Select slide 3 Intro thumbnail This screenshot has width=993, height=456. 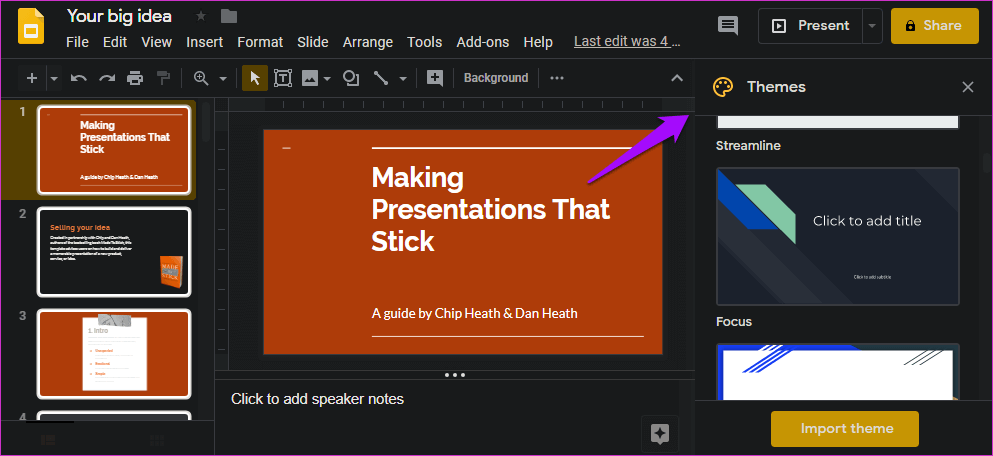[114, 354]
